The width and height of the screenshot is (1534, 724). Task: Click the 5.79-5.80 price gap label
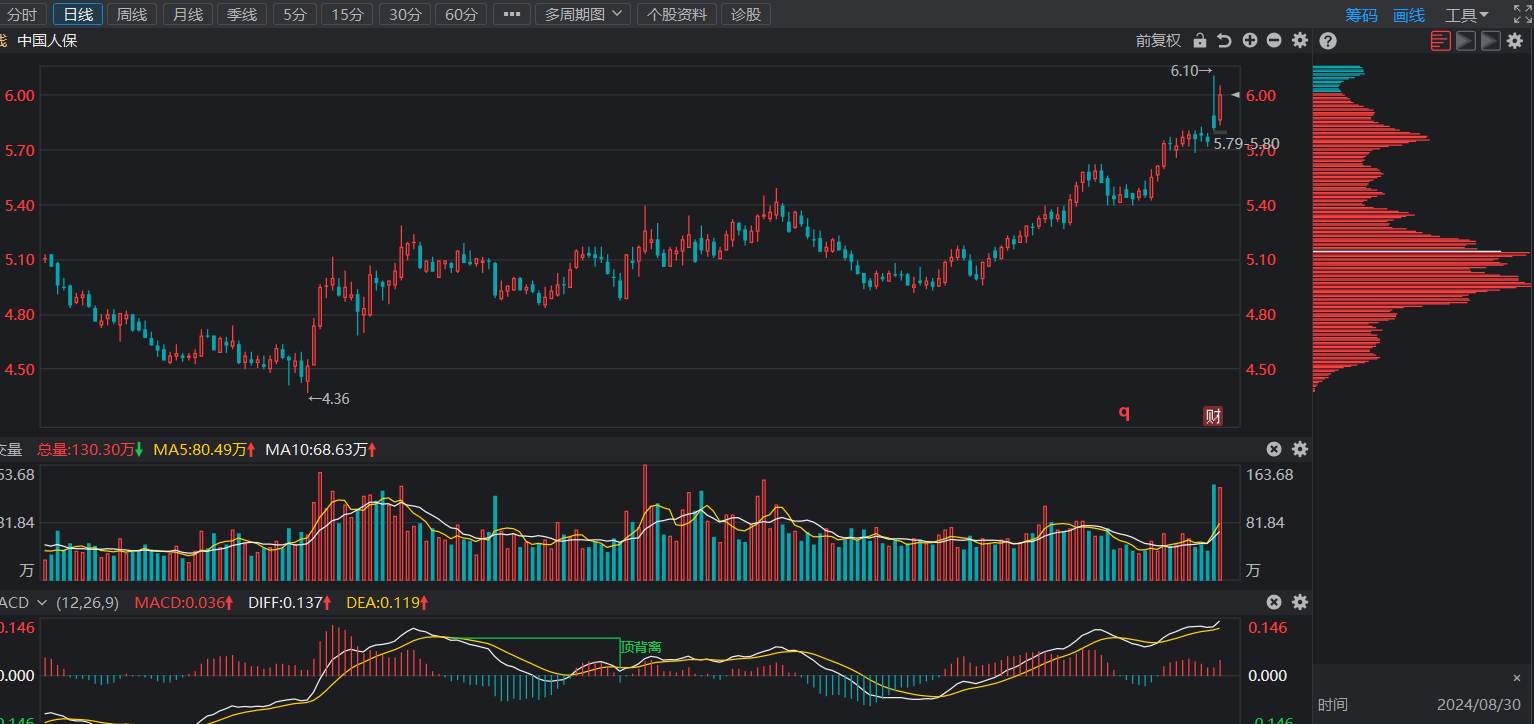1246,143
